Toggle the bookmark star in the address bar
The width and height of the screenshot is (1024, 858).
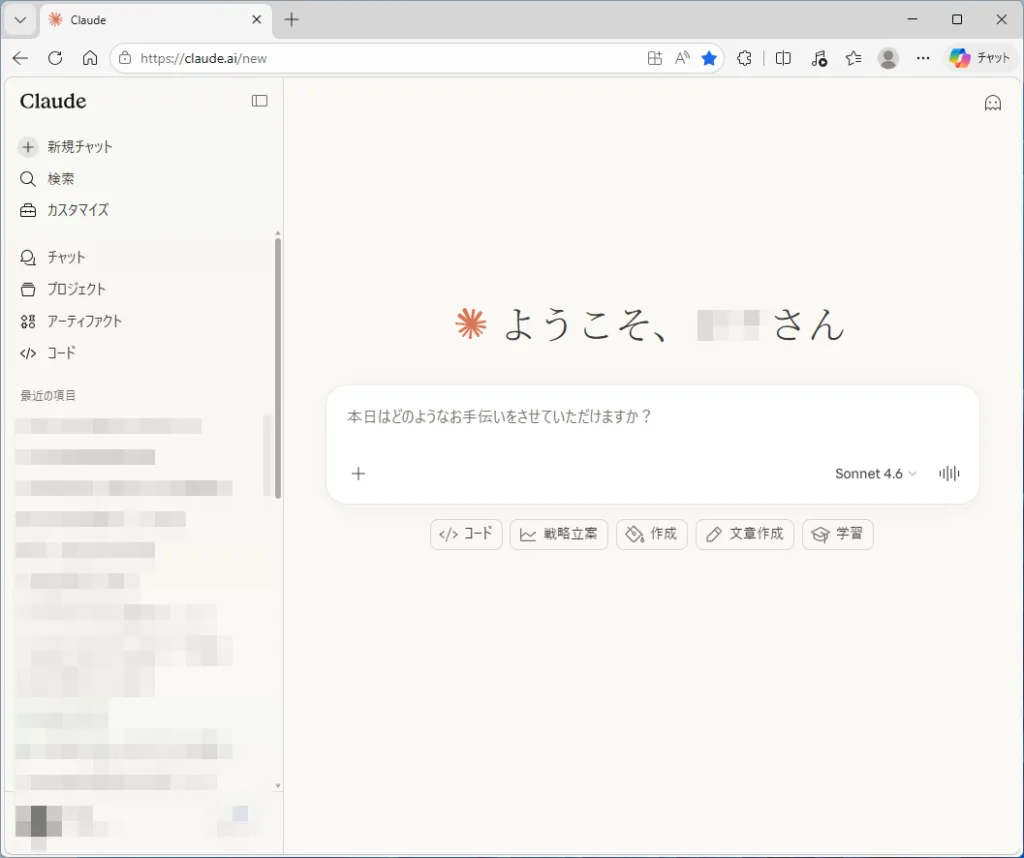710,58
